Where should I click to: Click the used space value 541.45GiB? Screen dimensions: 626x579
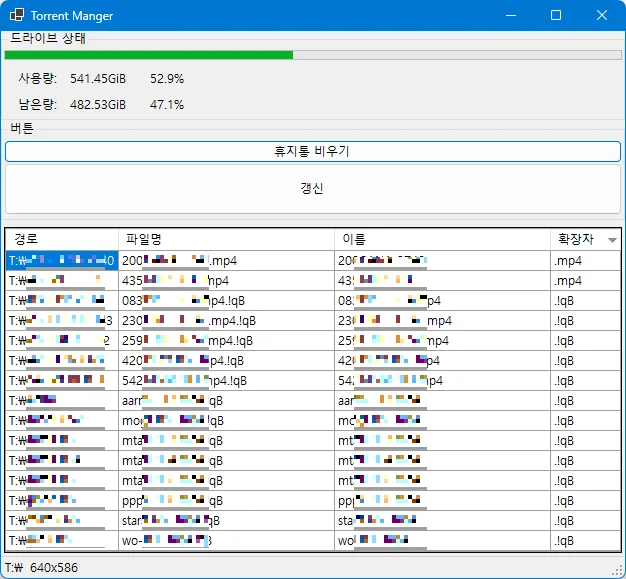click(x=98, y=79)
